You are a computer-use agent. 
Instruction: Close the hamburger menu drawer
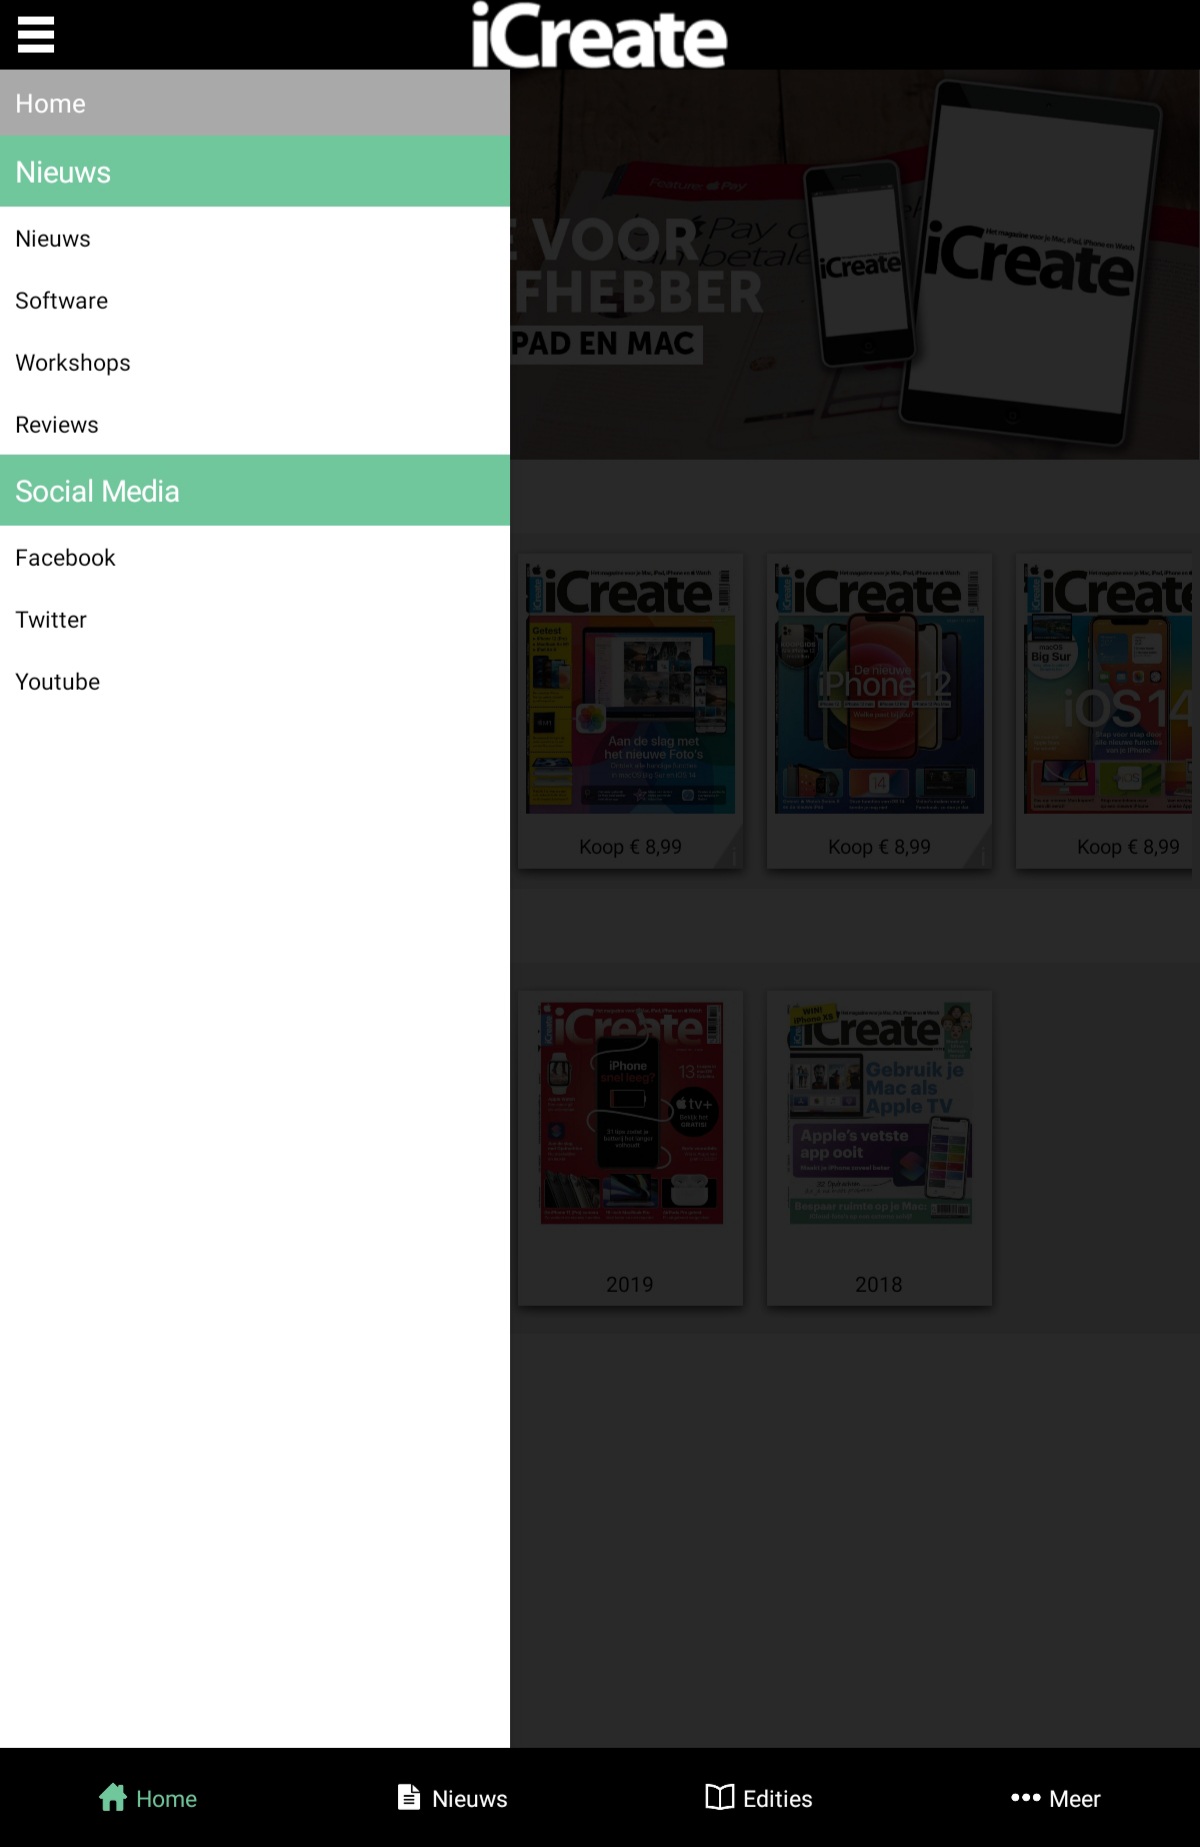[x=35, y=35]
